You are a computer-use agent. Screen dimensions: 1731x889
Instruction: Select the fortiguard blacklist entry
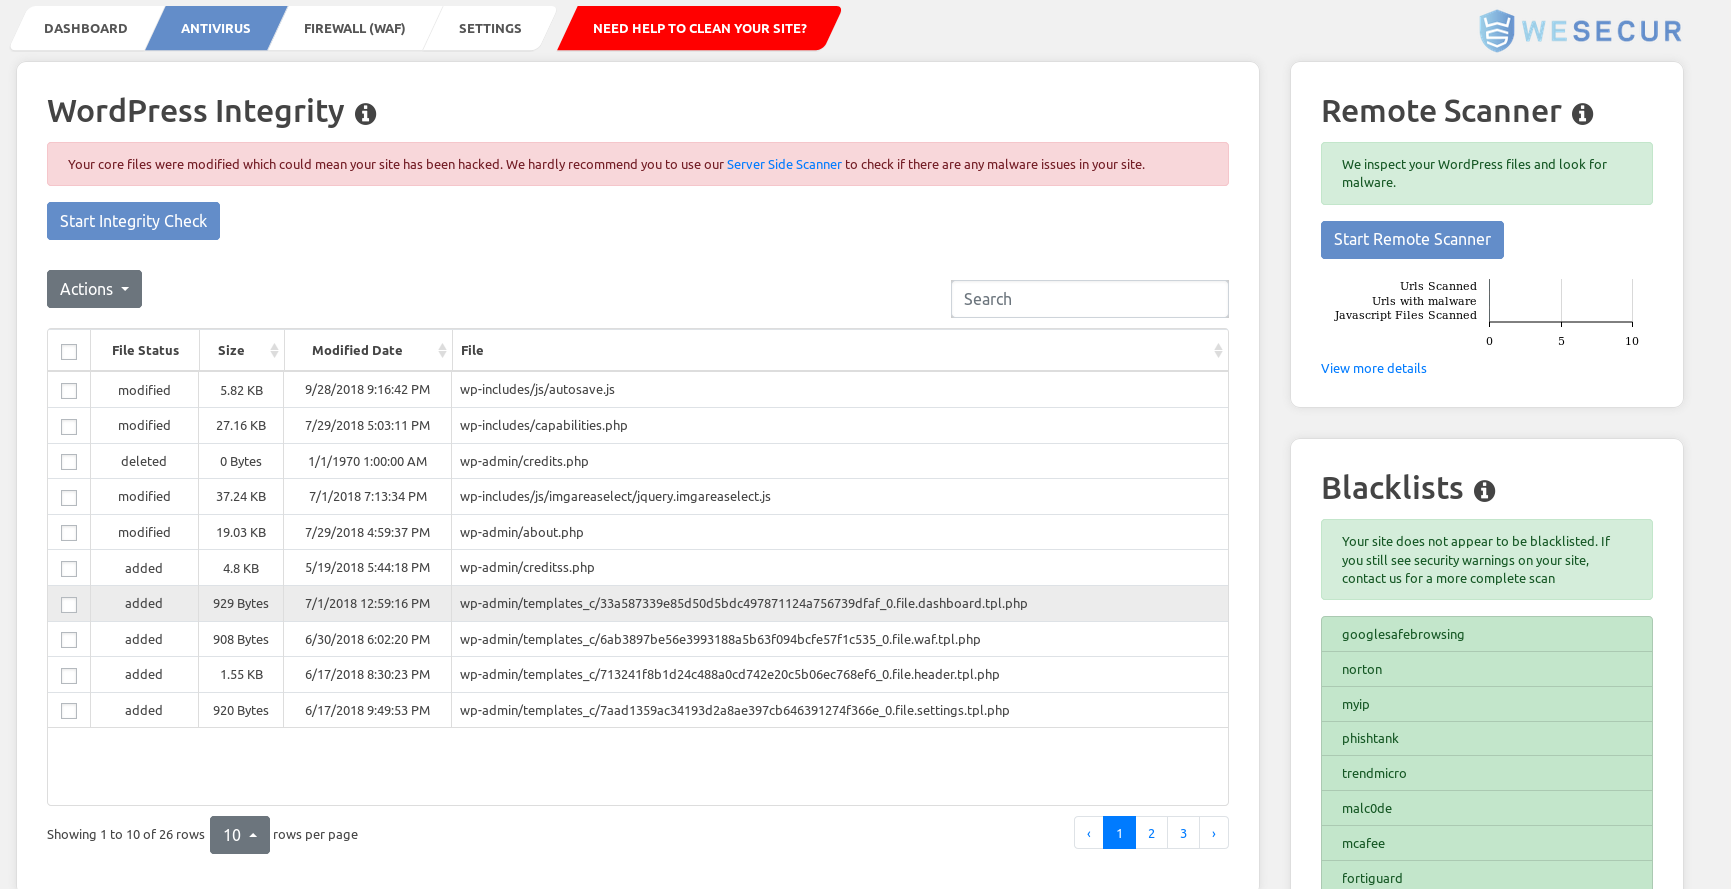click(x=1486, y=876)
